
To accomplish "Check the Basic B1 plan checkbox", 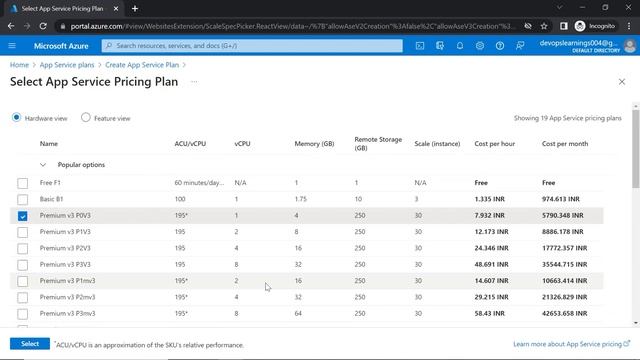I will coord(22,199).
